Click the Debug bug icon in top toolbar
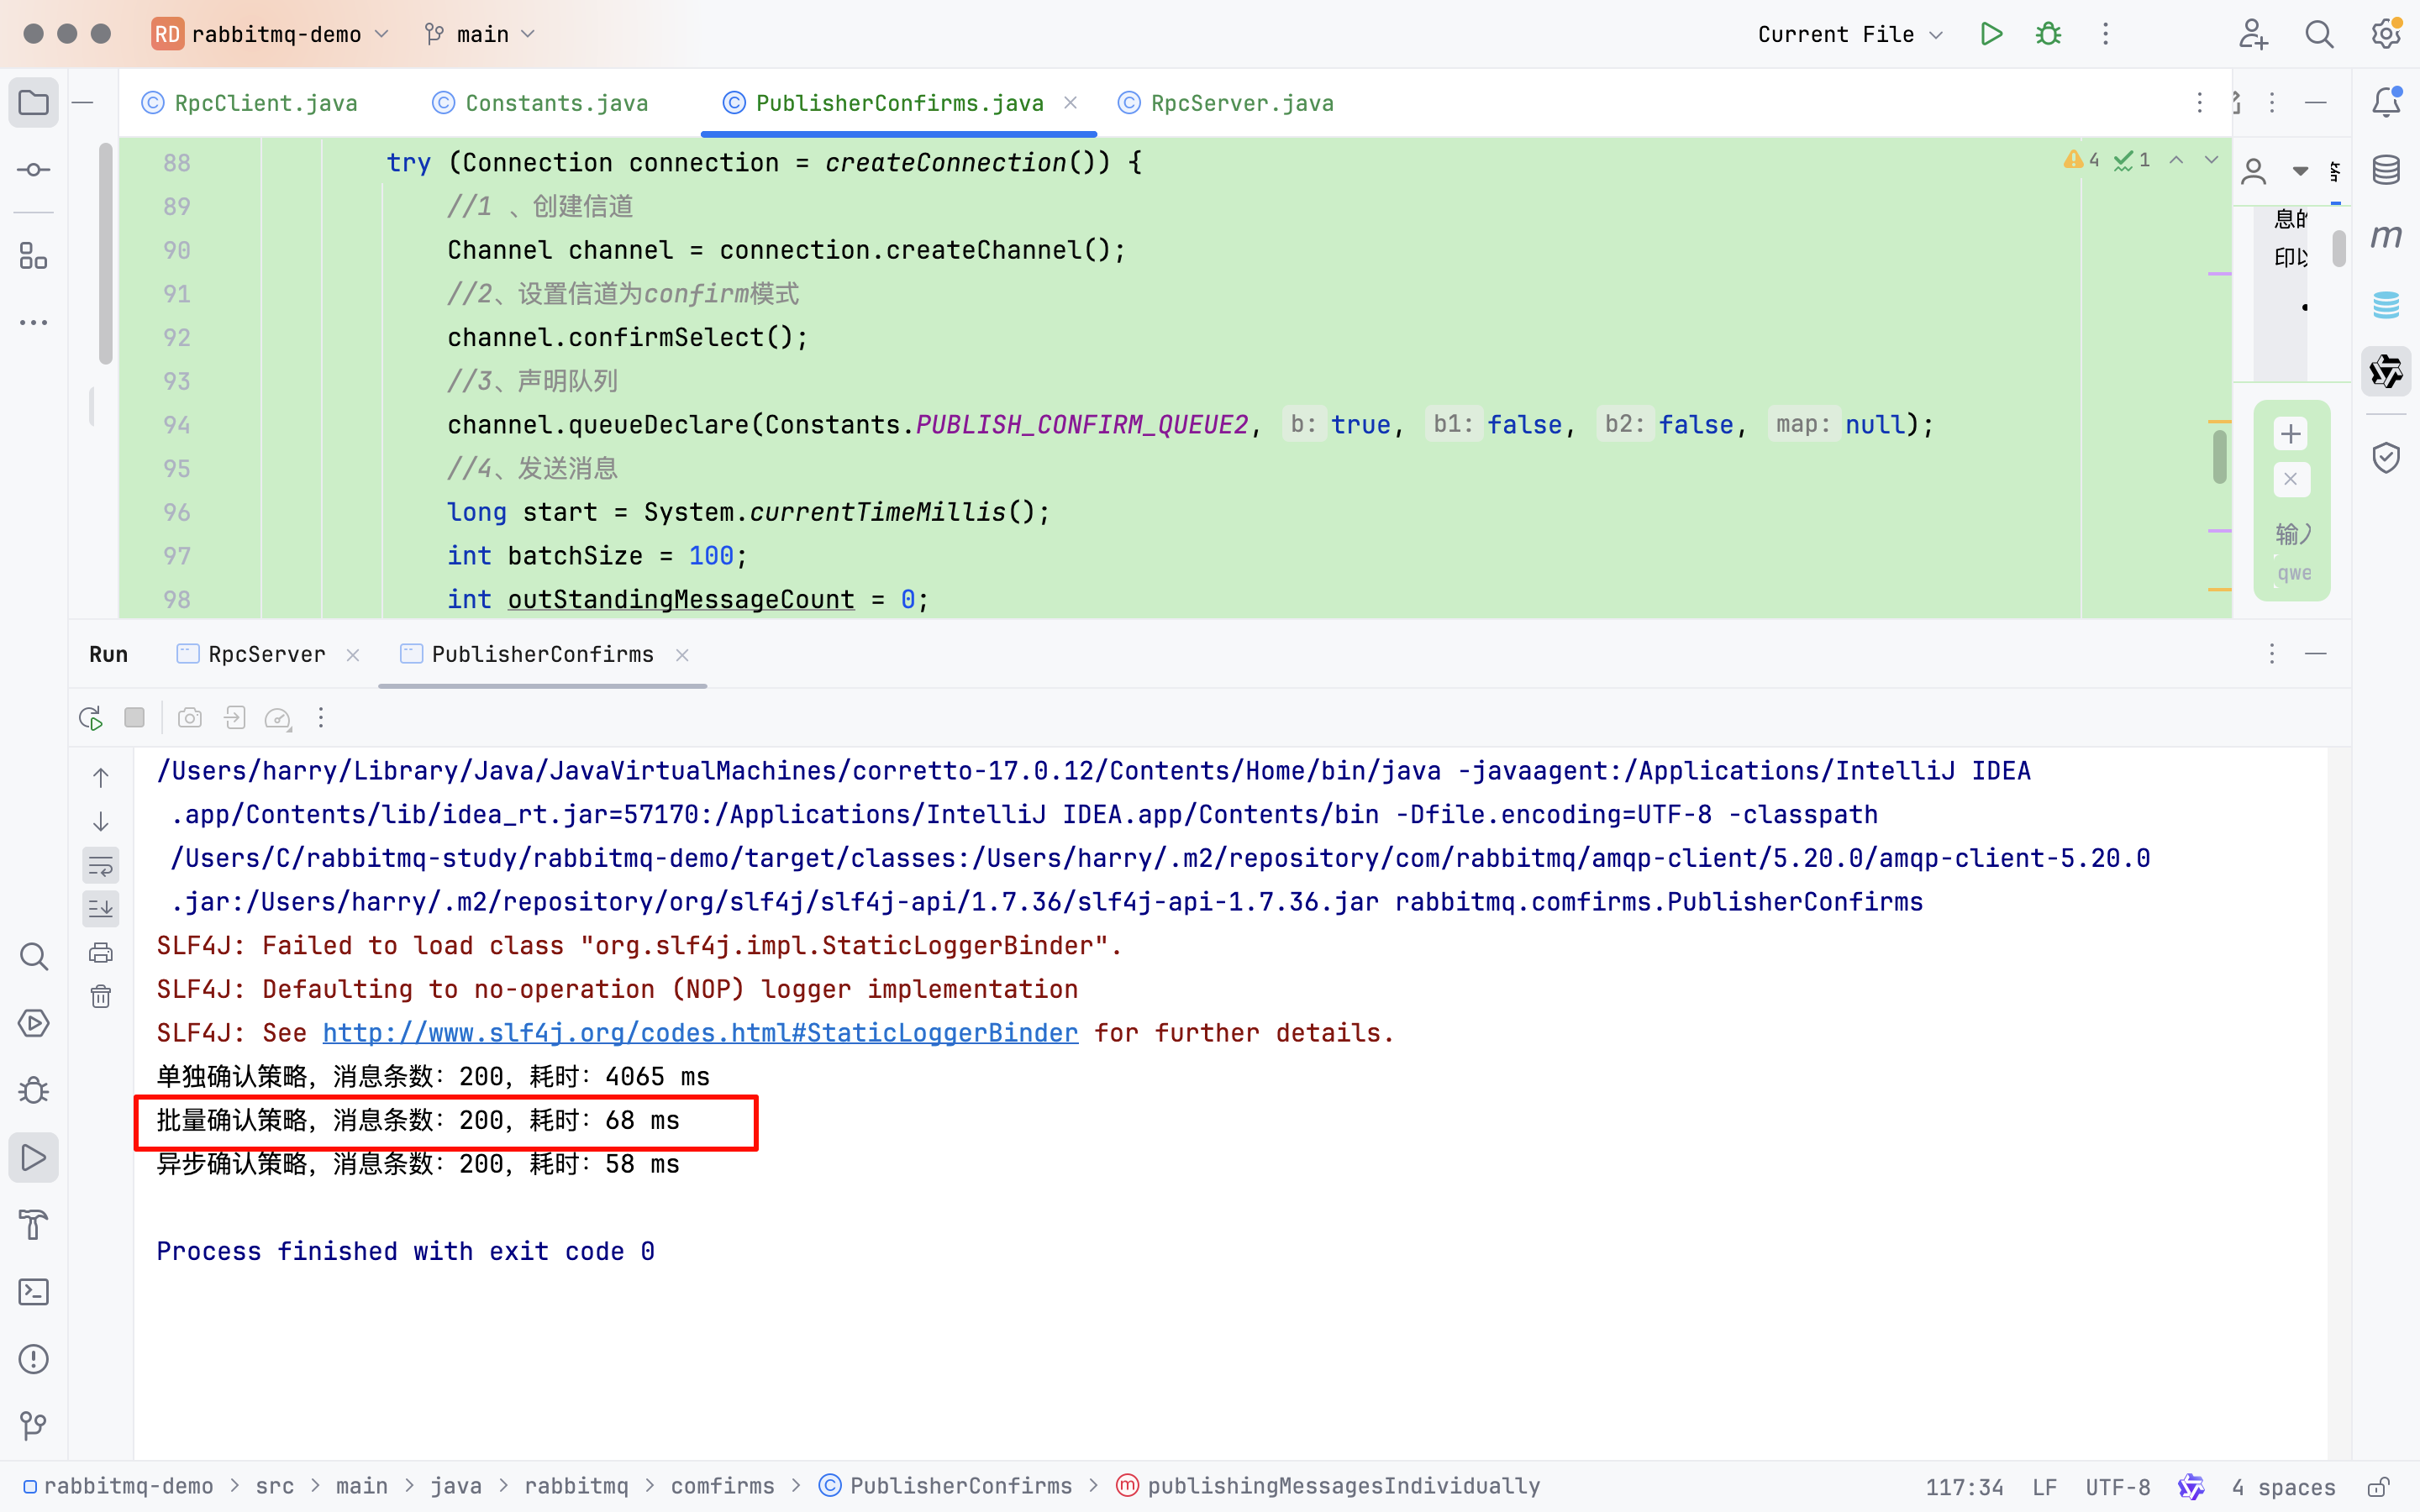The width and height of the screenshot is (2420, 1512). (2048, 34)
